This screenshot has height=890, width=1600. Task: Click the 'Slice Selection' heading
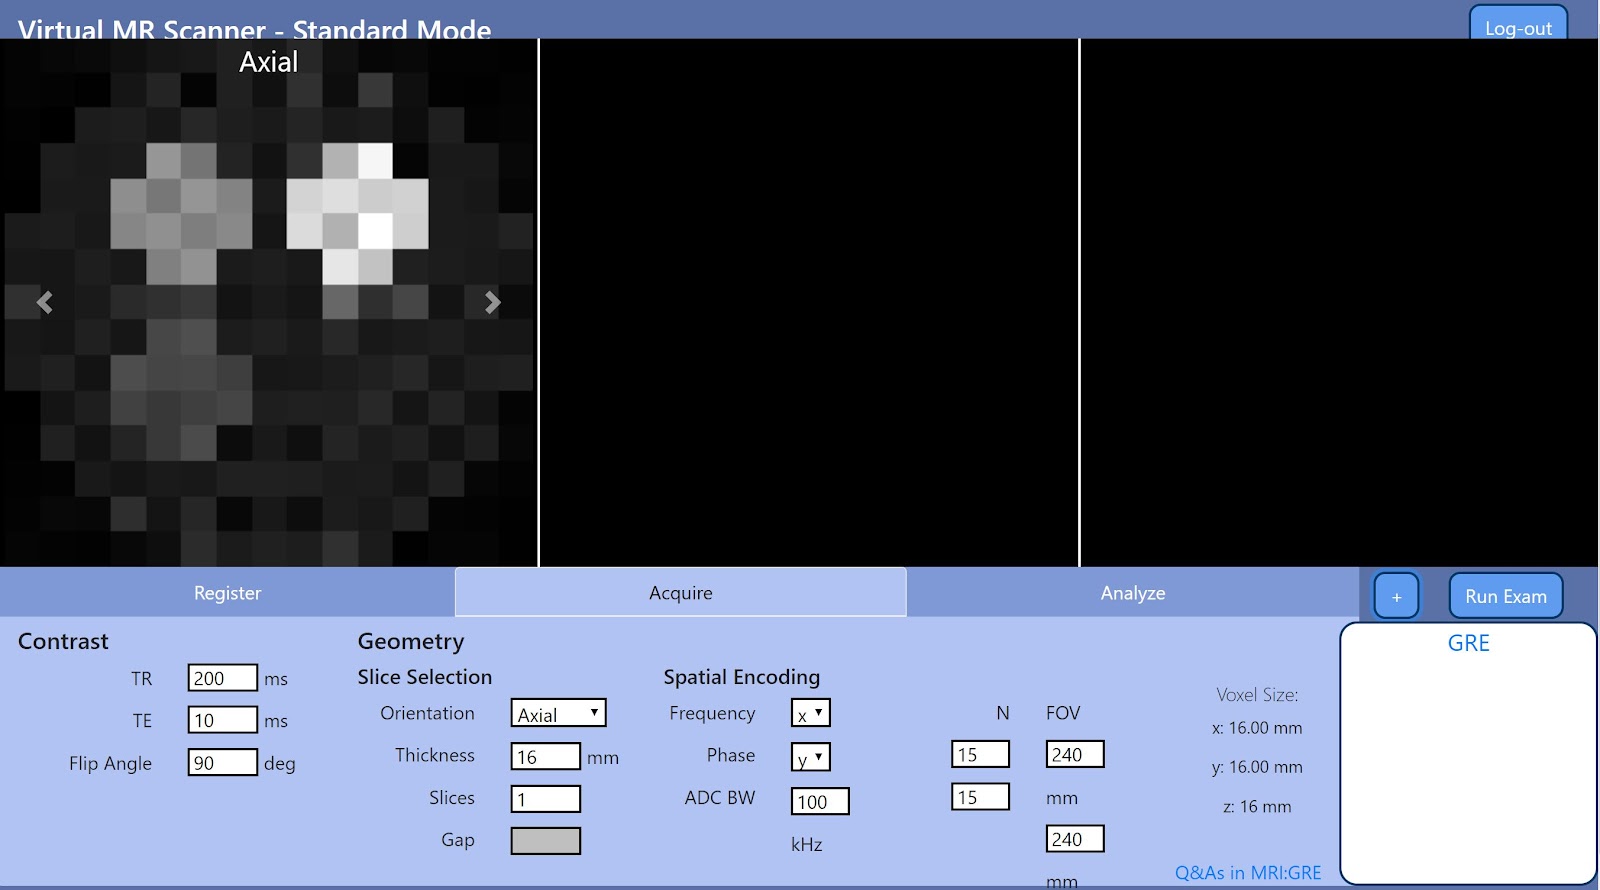click(425, 677)
